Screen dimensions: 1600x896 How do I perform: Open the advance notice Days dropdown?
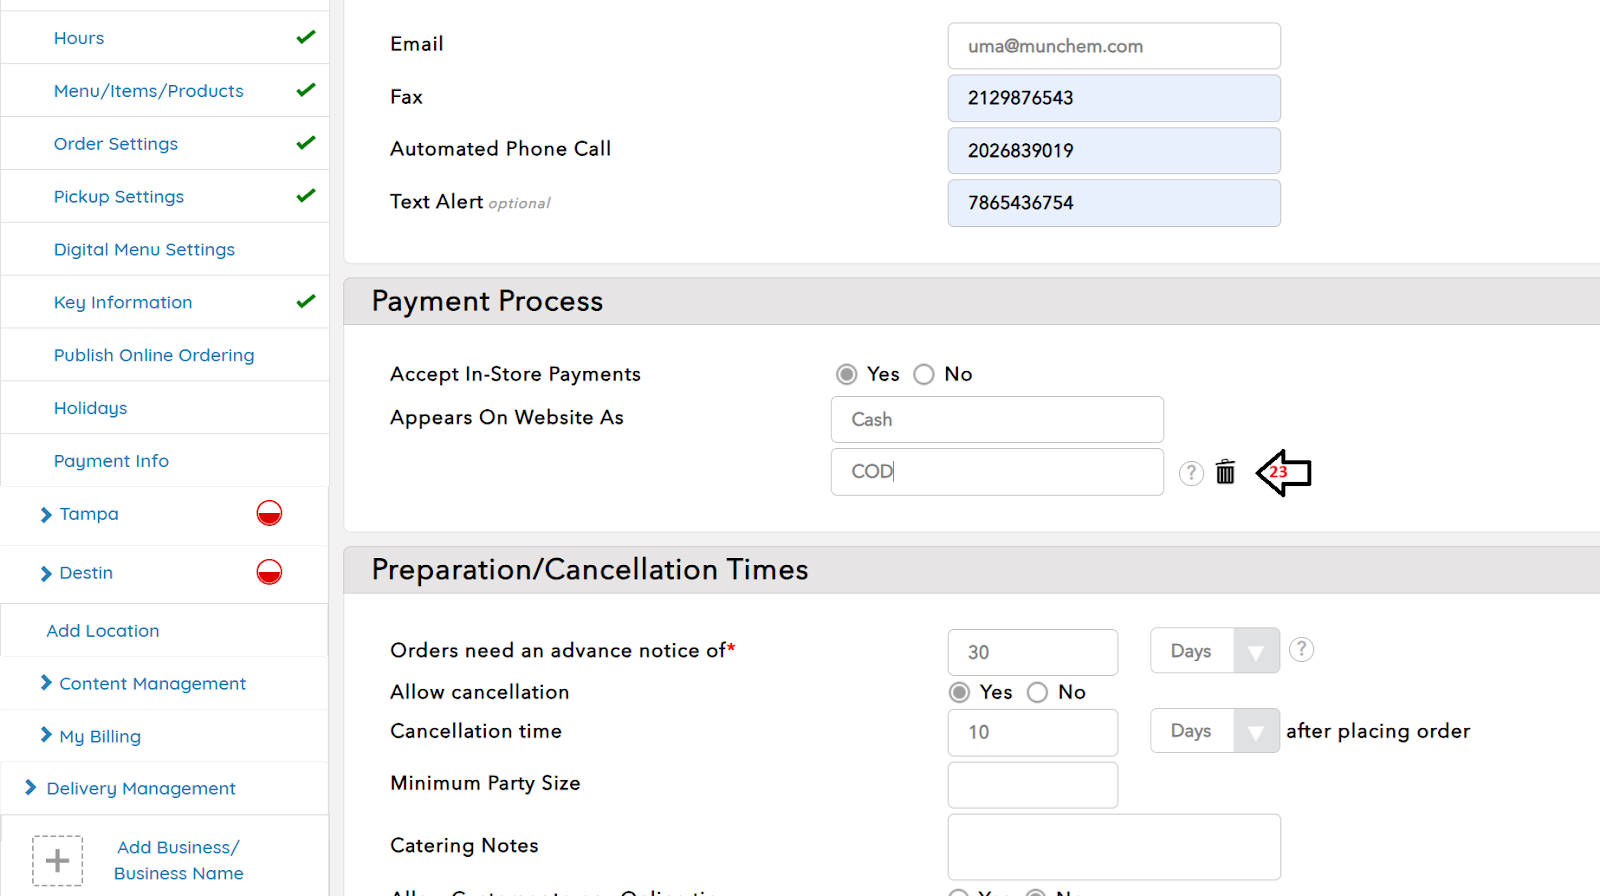pos(1214,651)
